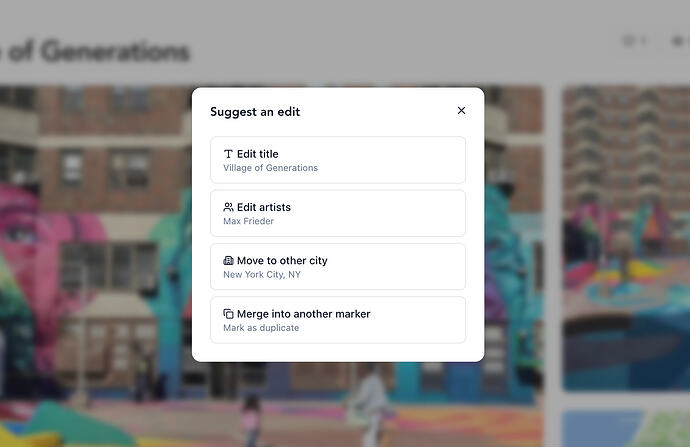Click the blurred Generations page title
Viewport: 690px width, 447px height.
click(95, 51)
